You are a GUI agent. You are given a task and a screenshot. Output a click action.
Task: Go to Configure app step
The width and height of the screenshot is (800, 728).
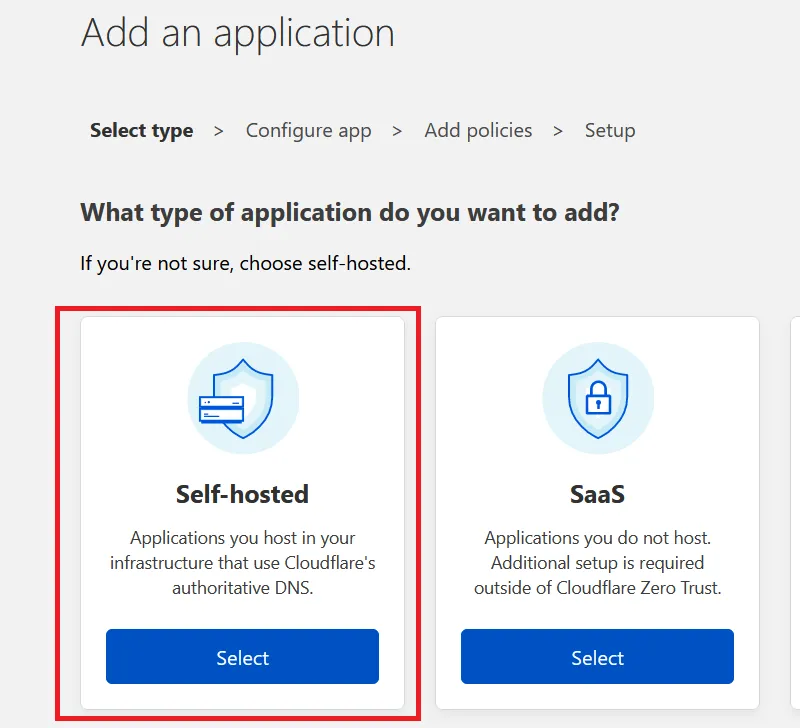click(309, 131)
